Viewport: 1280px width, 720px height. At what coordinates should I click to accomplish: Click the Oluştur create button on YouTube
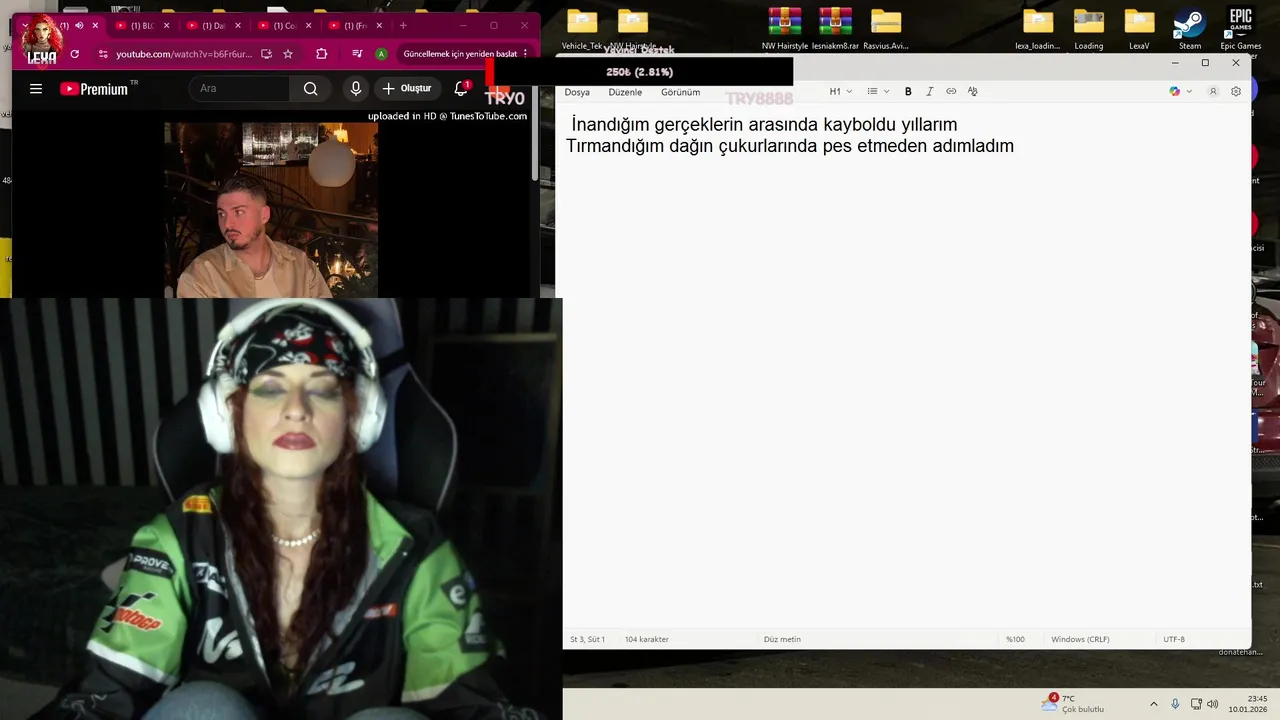(x=406, y=88)
